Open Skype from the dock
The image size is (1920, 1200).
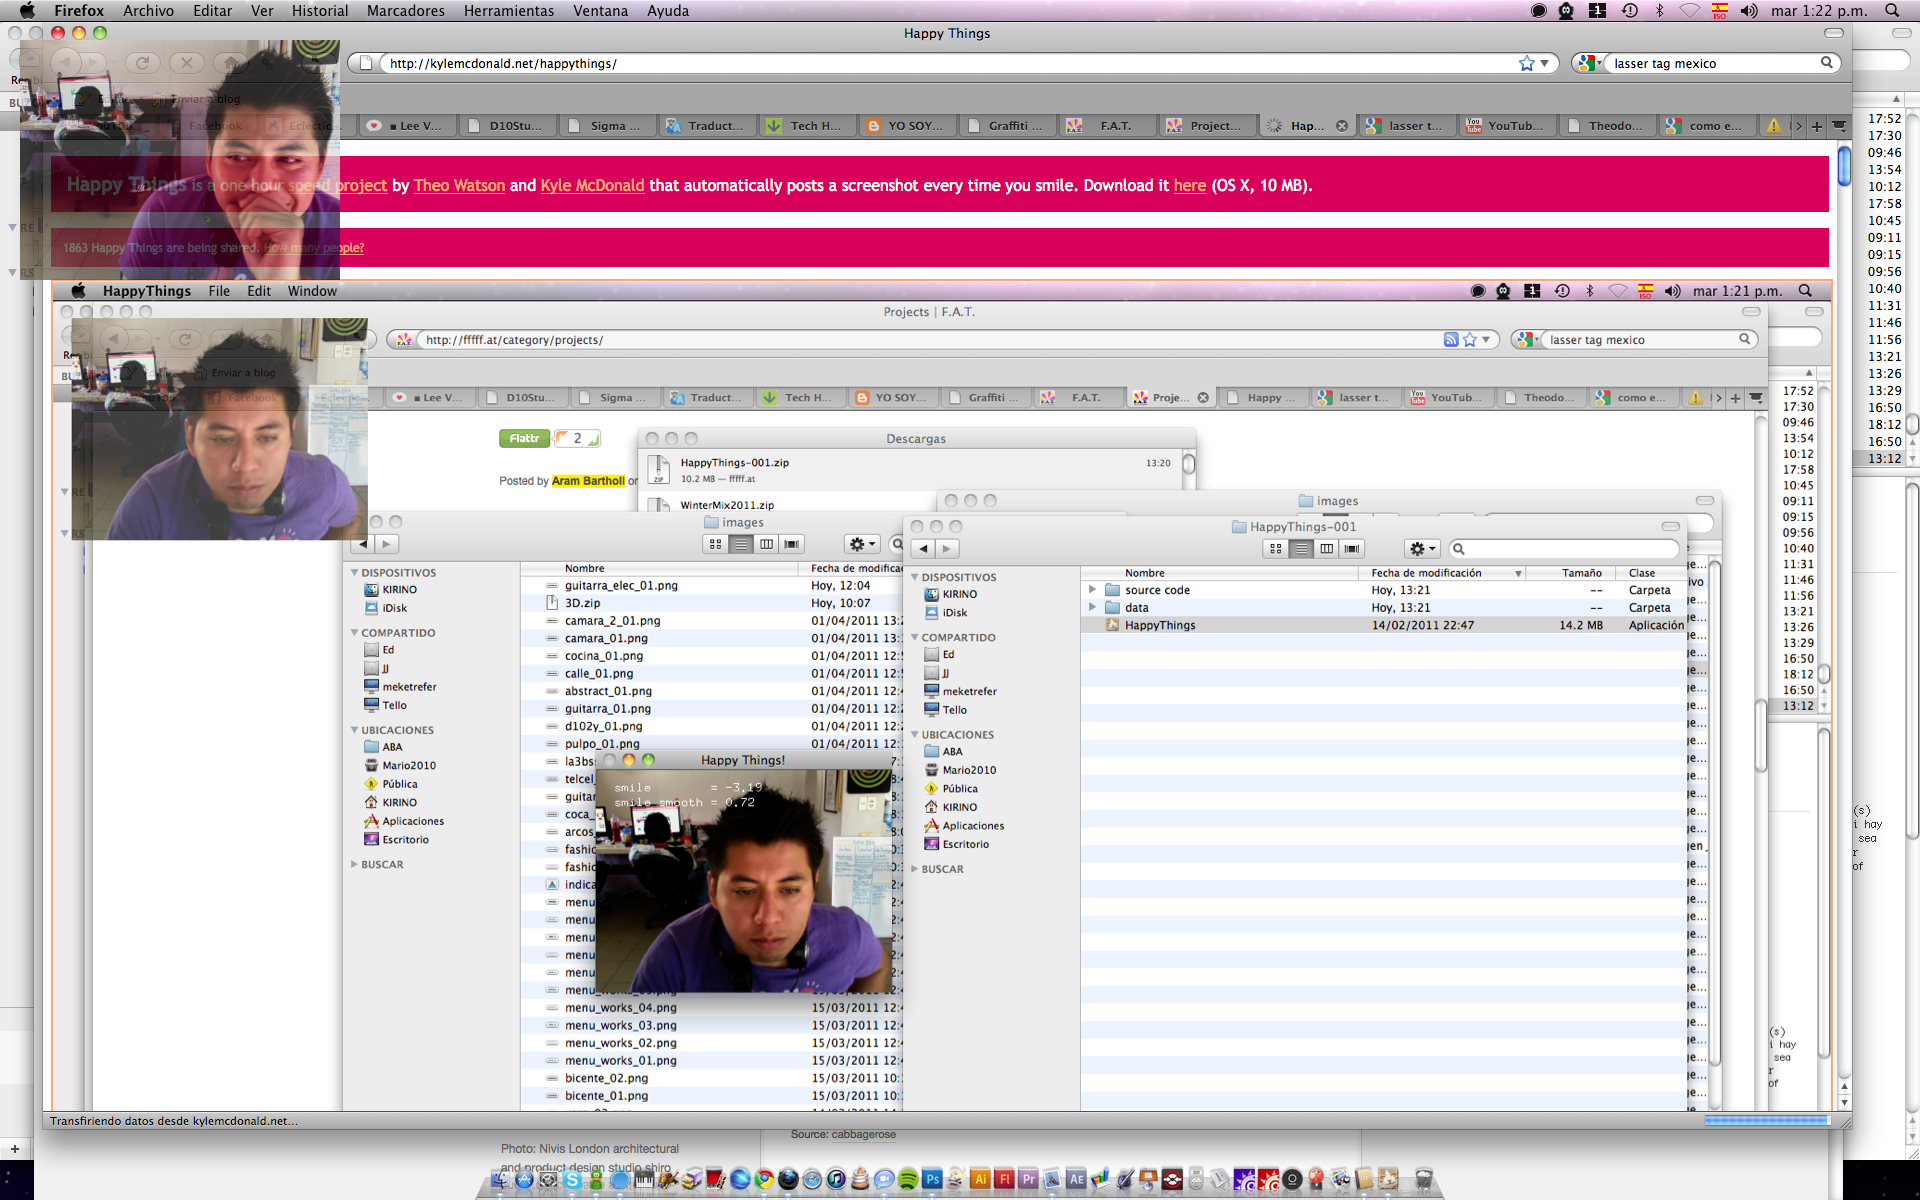click(572, 1180)
